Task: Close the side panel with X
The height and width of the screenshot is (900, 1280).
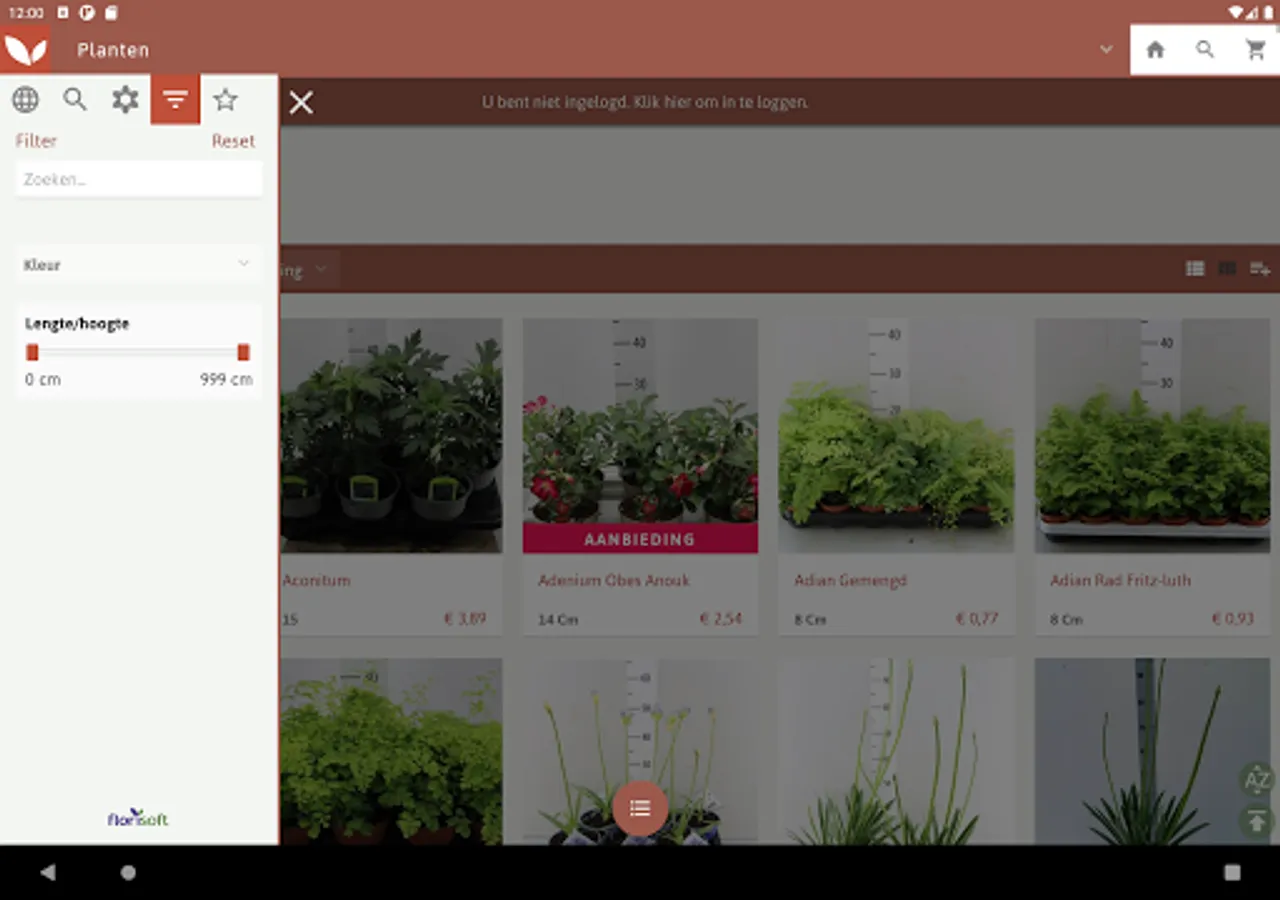Action: coord(301,102)
